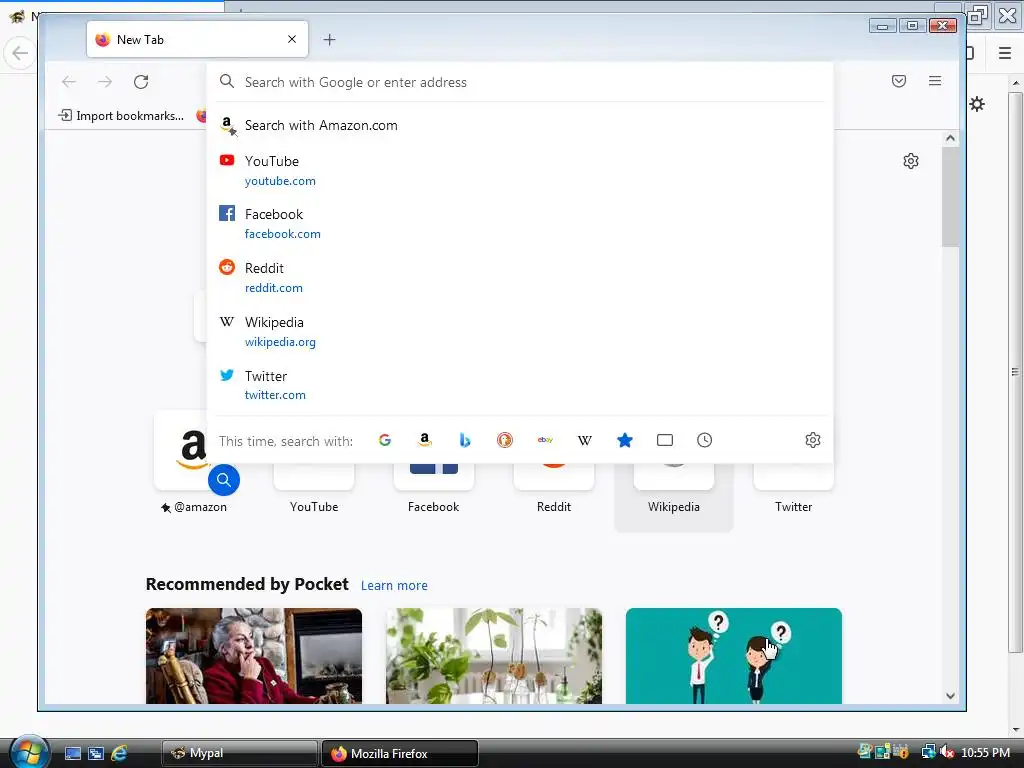This screenshot has height=768, width=1024.
Task: Switch to Mypal taskbar button
Action: pos(239,753)
